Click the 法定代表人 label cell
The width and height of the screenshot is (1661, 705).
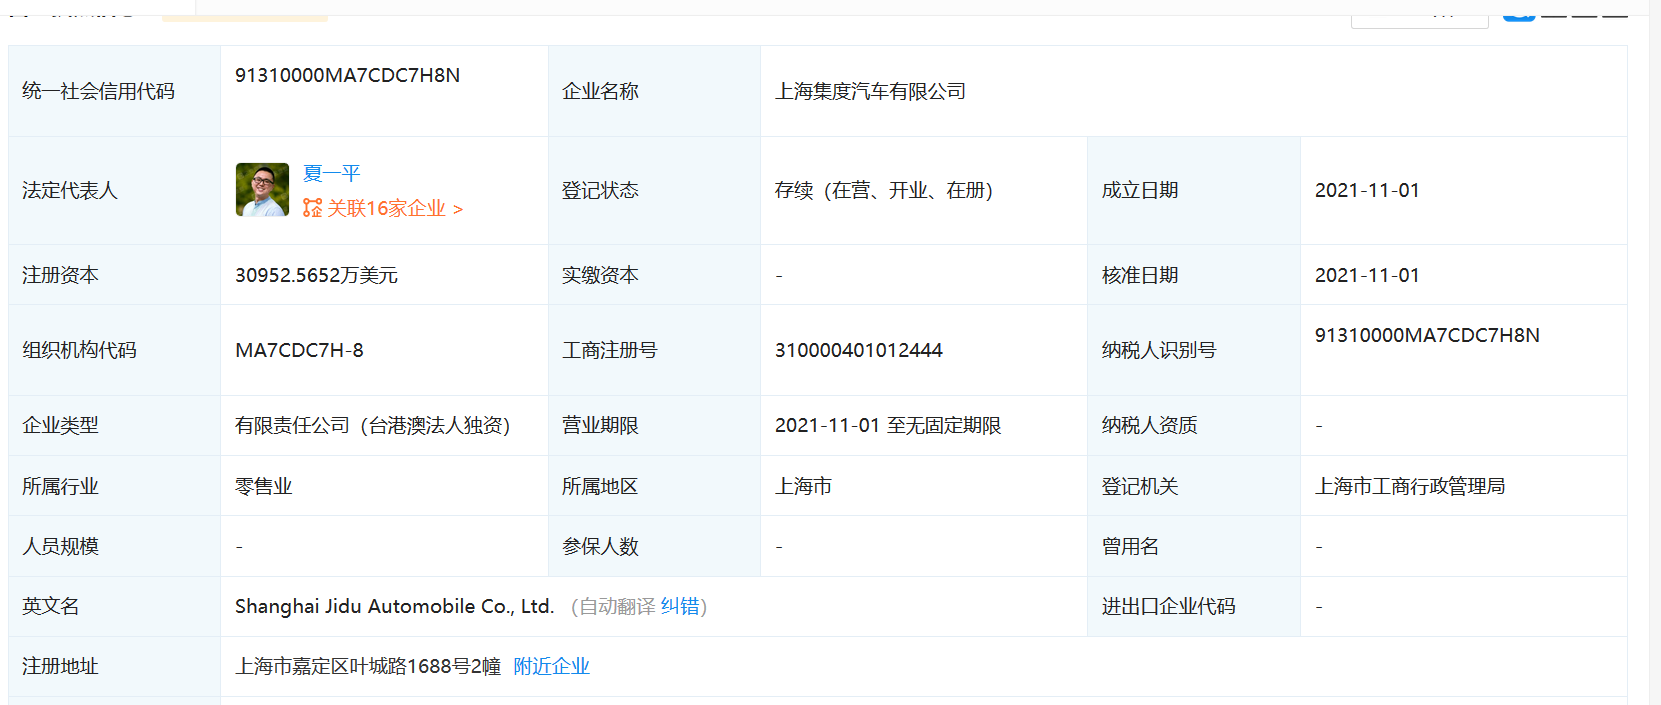click(114, 190)
